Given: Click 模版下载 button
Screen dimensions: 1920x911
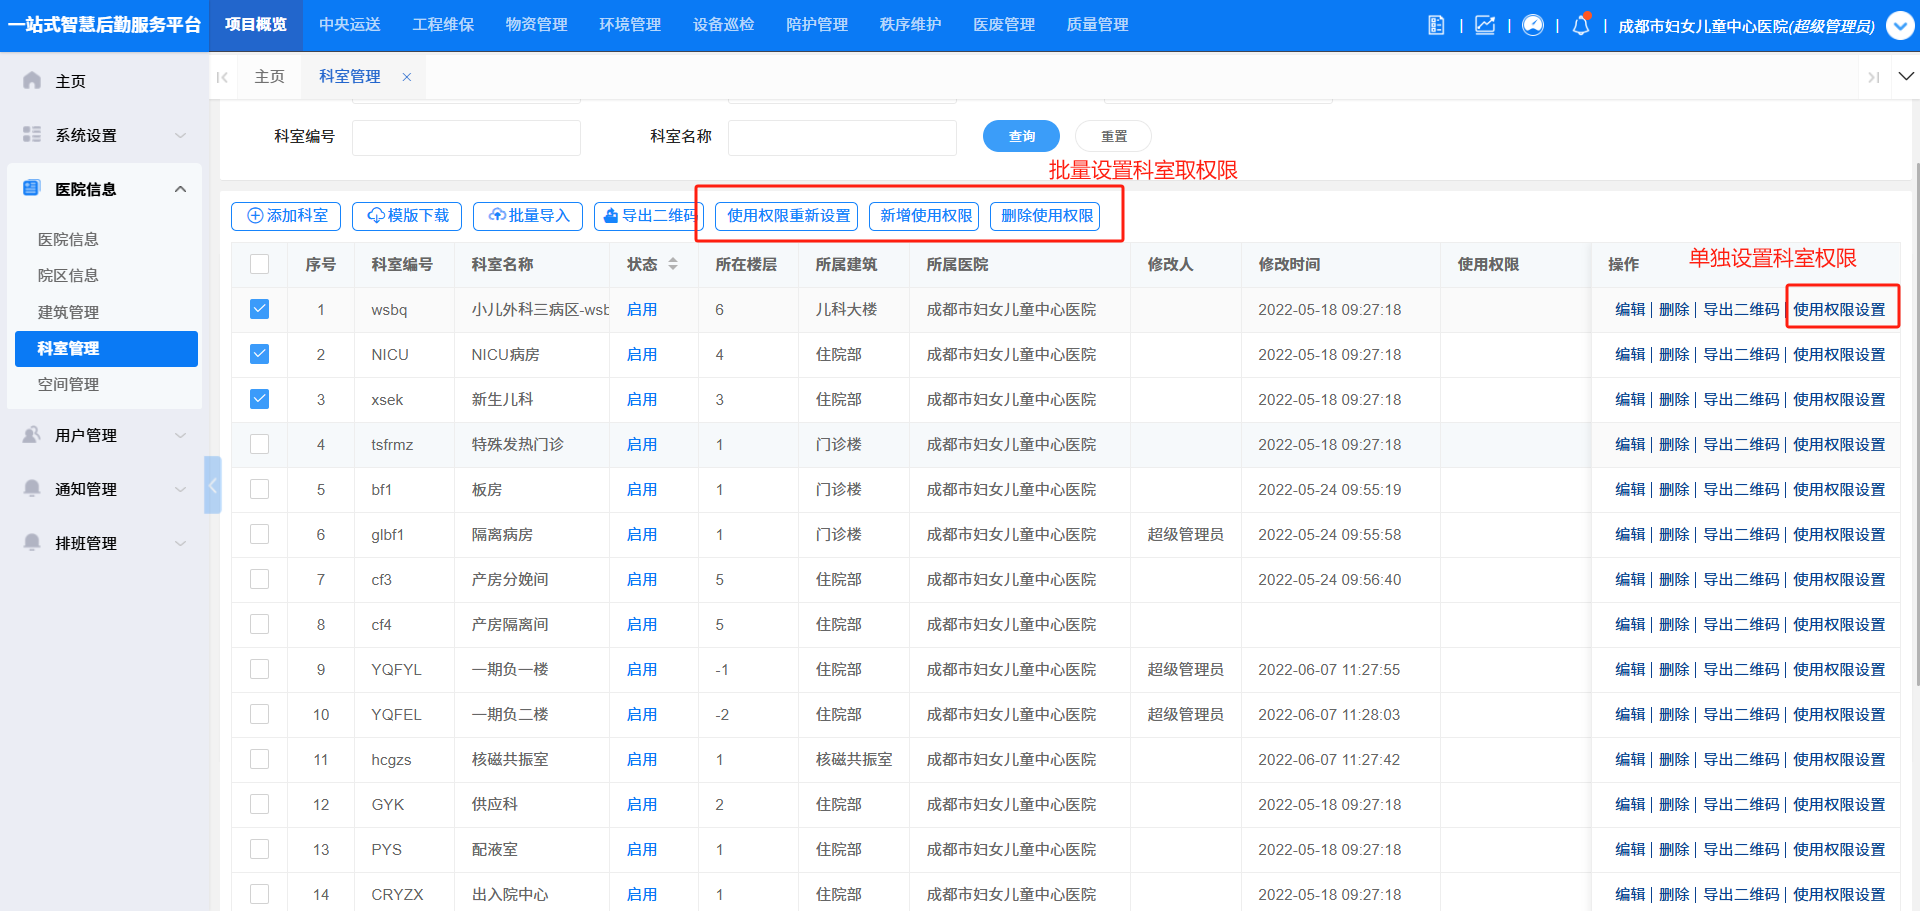Looking at the screenshot, I should point(407,216).
